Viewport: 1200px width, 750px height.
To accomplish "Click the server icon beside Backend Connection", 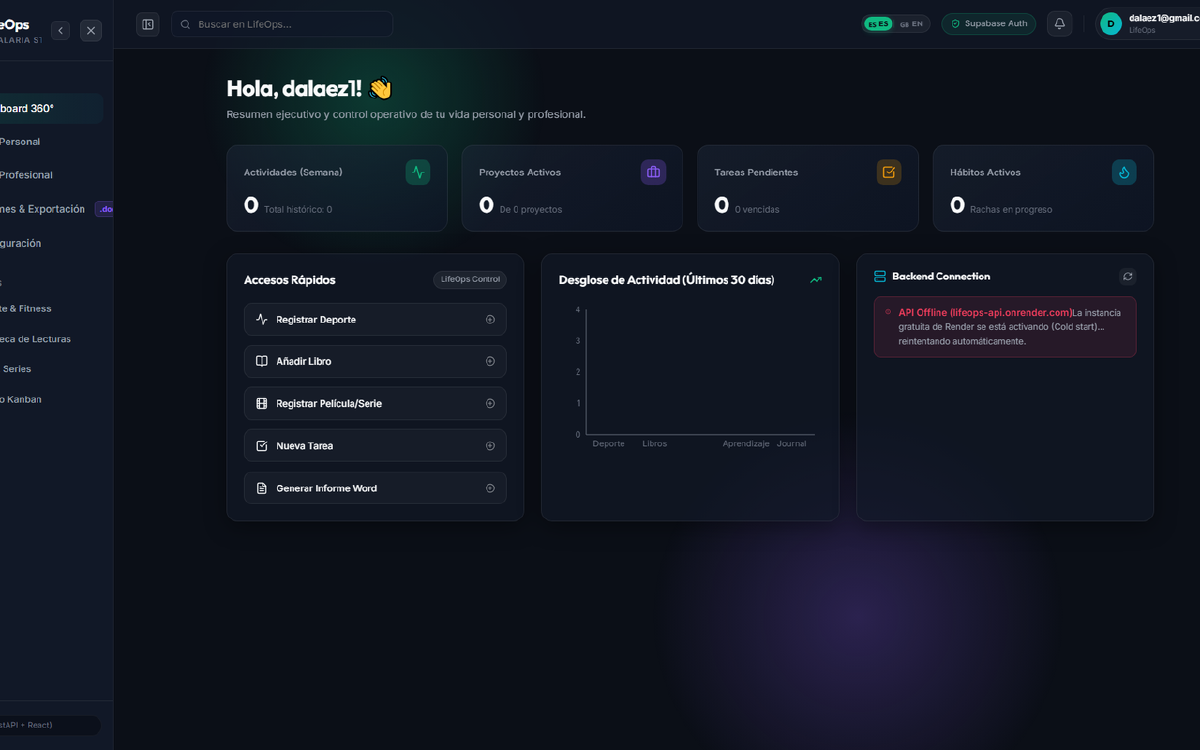I will point(880,276).
